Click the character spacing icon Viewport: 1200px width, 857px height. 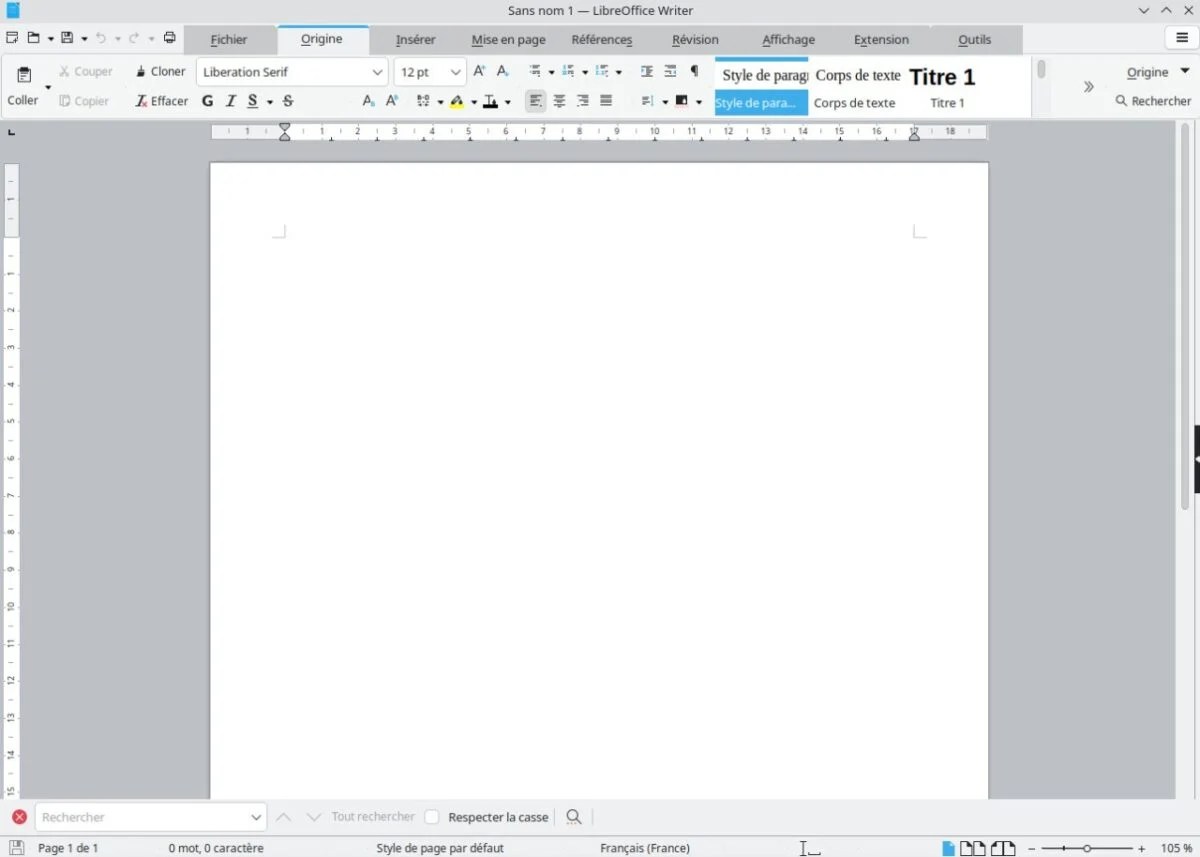click(x=423, y=101)
